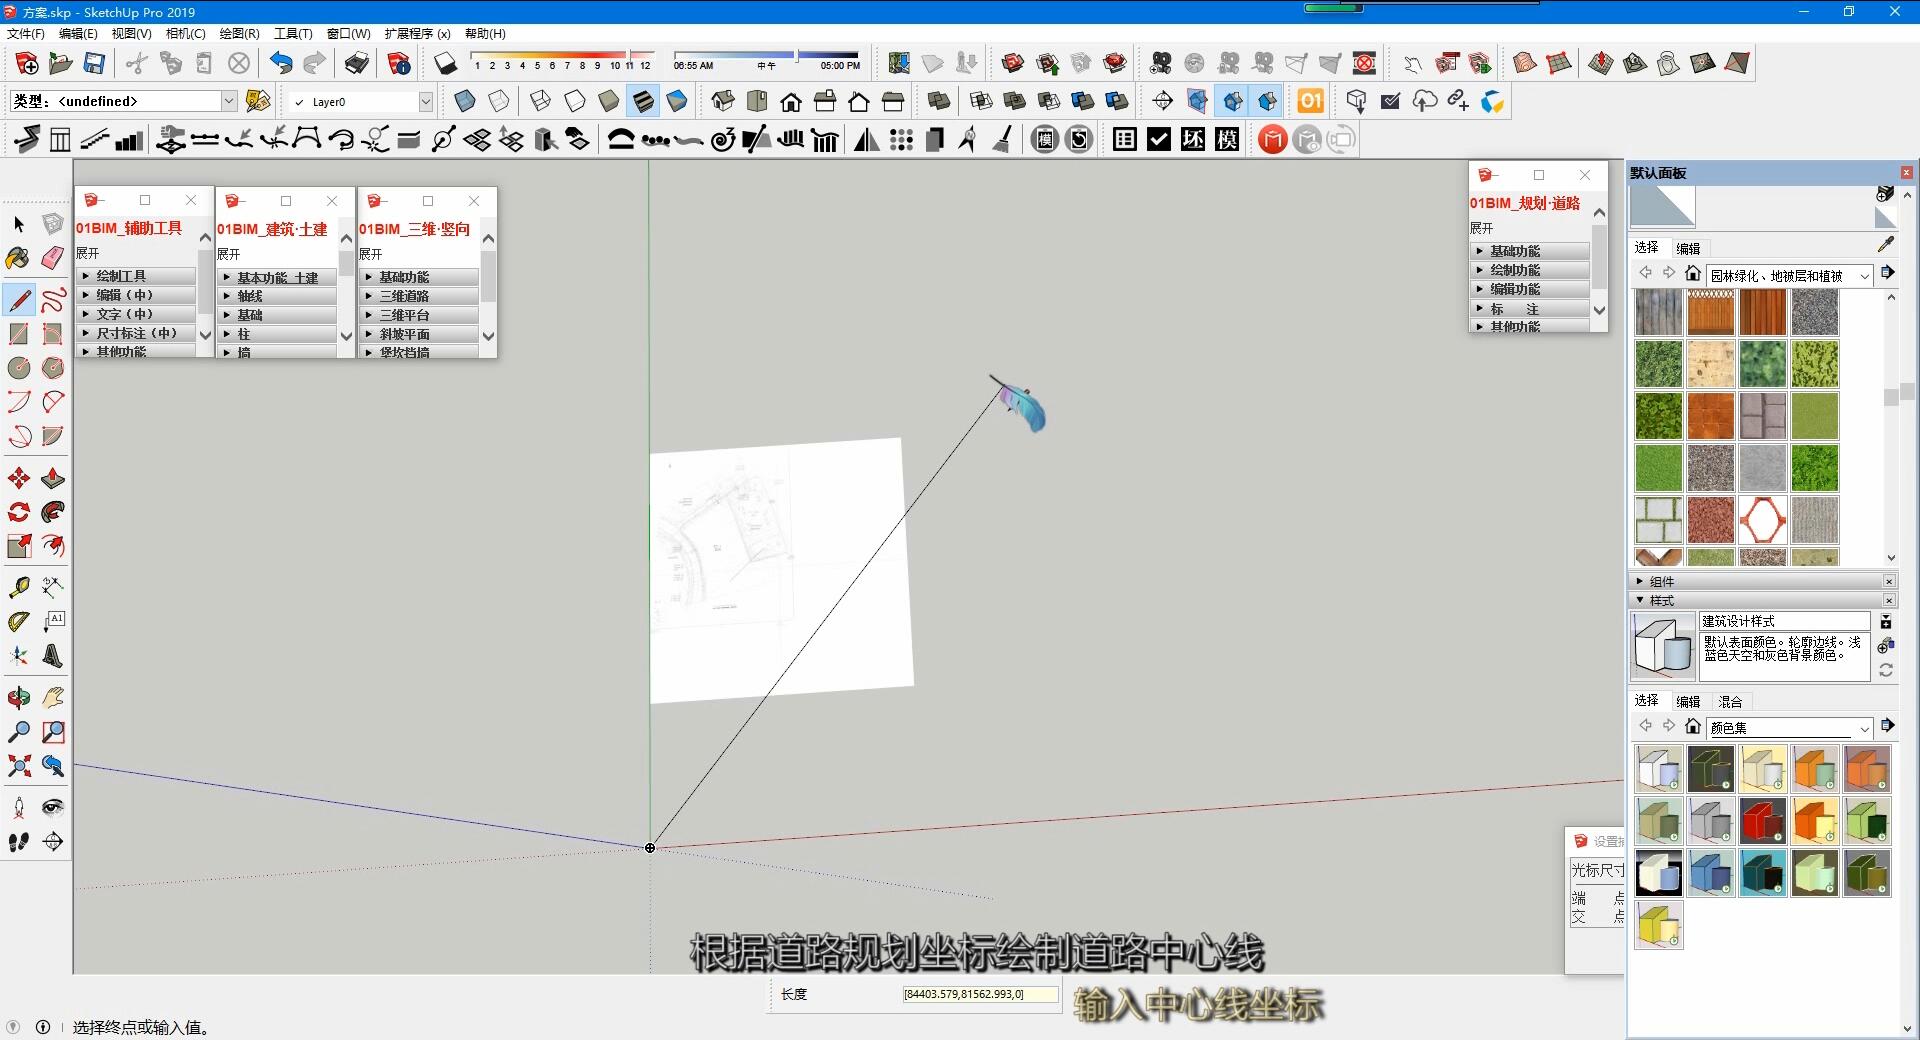Select the Follow Me tool
The image size is (1920, 1040).
click(53, 512)
